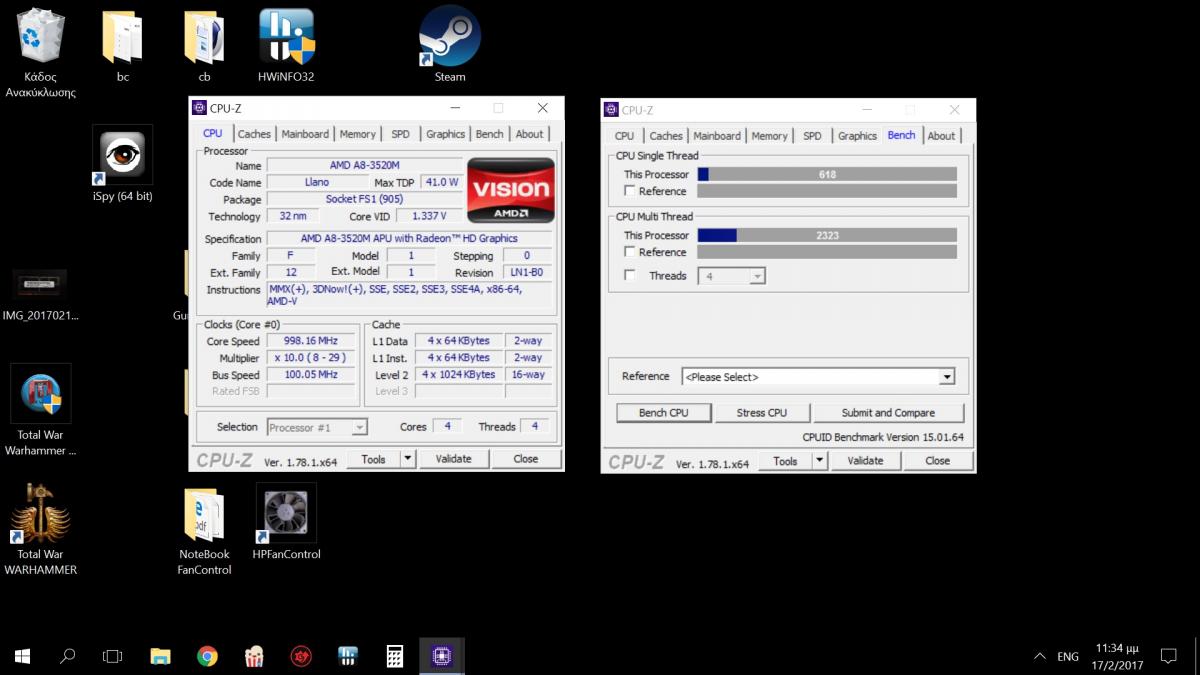Open the HWiNFO taskbar icon
The image size is (1200, 675).
tap(348, 656)
